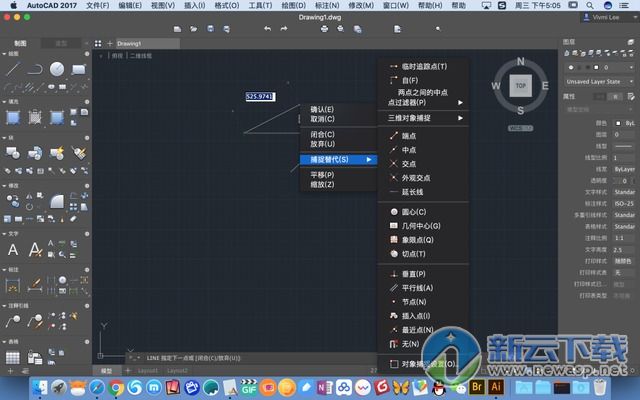Screen dimensions: 640x400
Task: Click the Insert Block tool
Action: [13, 153]
